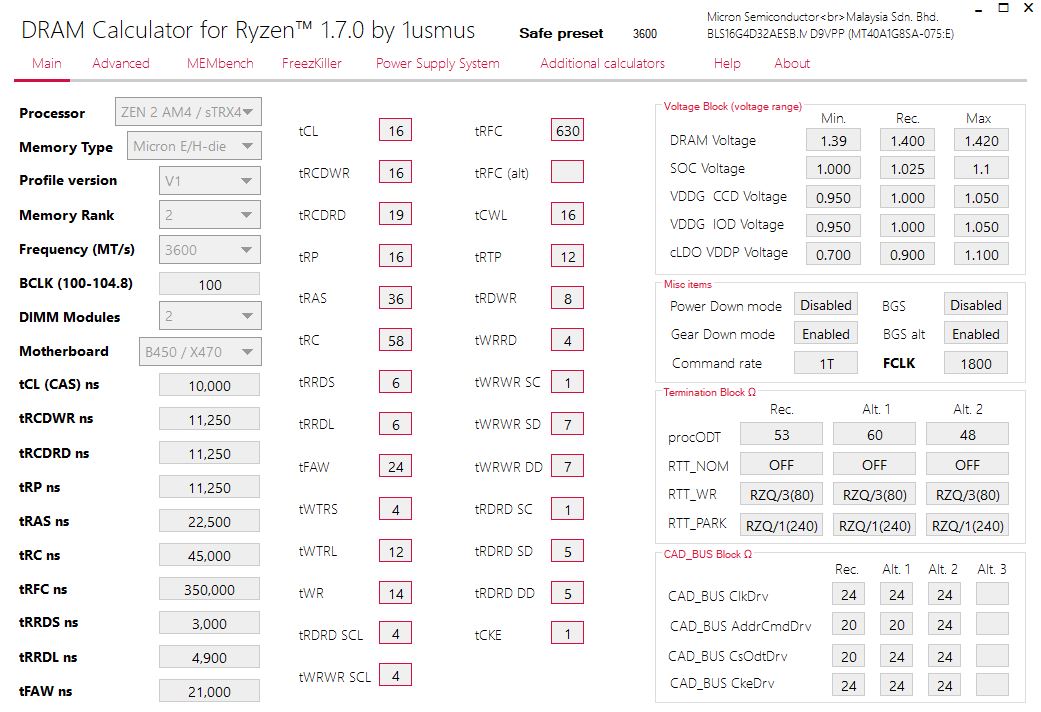Click VDDG IOD Voltage Rec. value

coord(908,226)
